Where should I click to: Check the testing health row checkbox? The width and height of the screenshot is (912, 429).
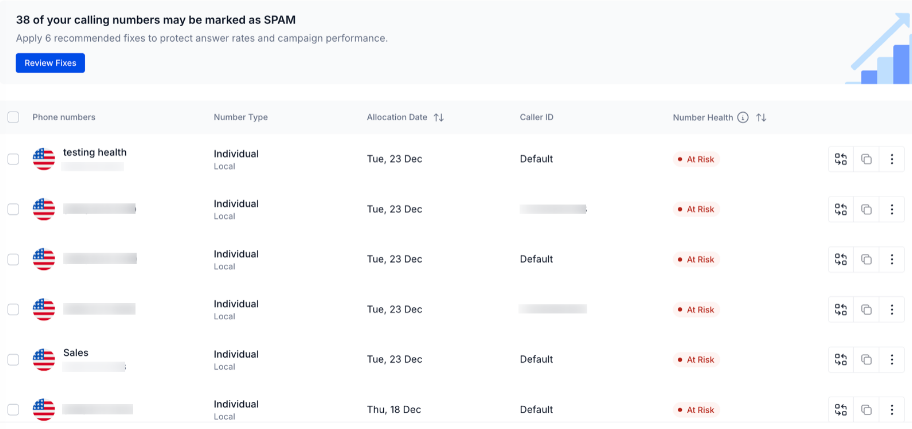point(13,159)
